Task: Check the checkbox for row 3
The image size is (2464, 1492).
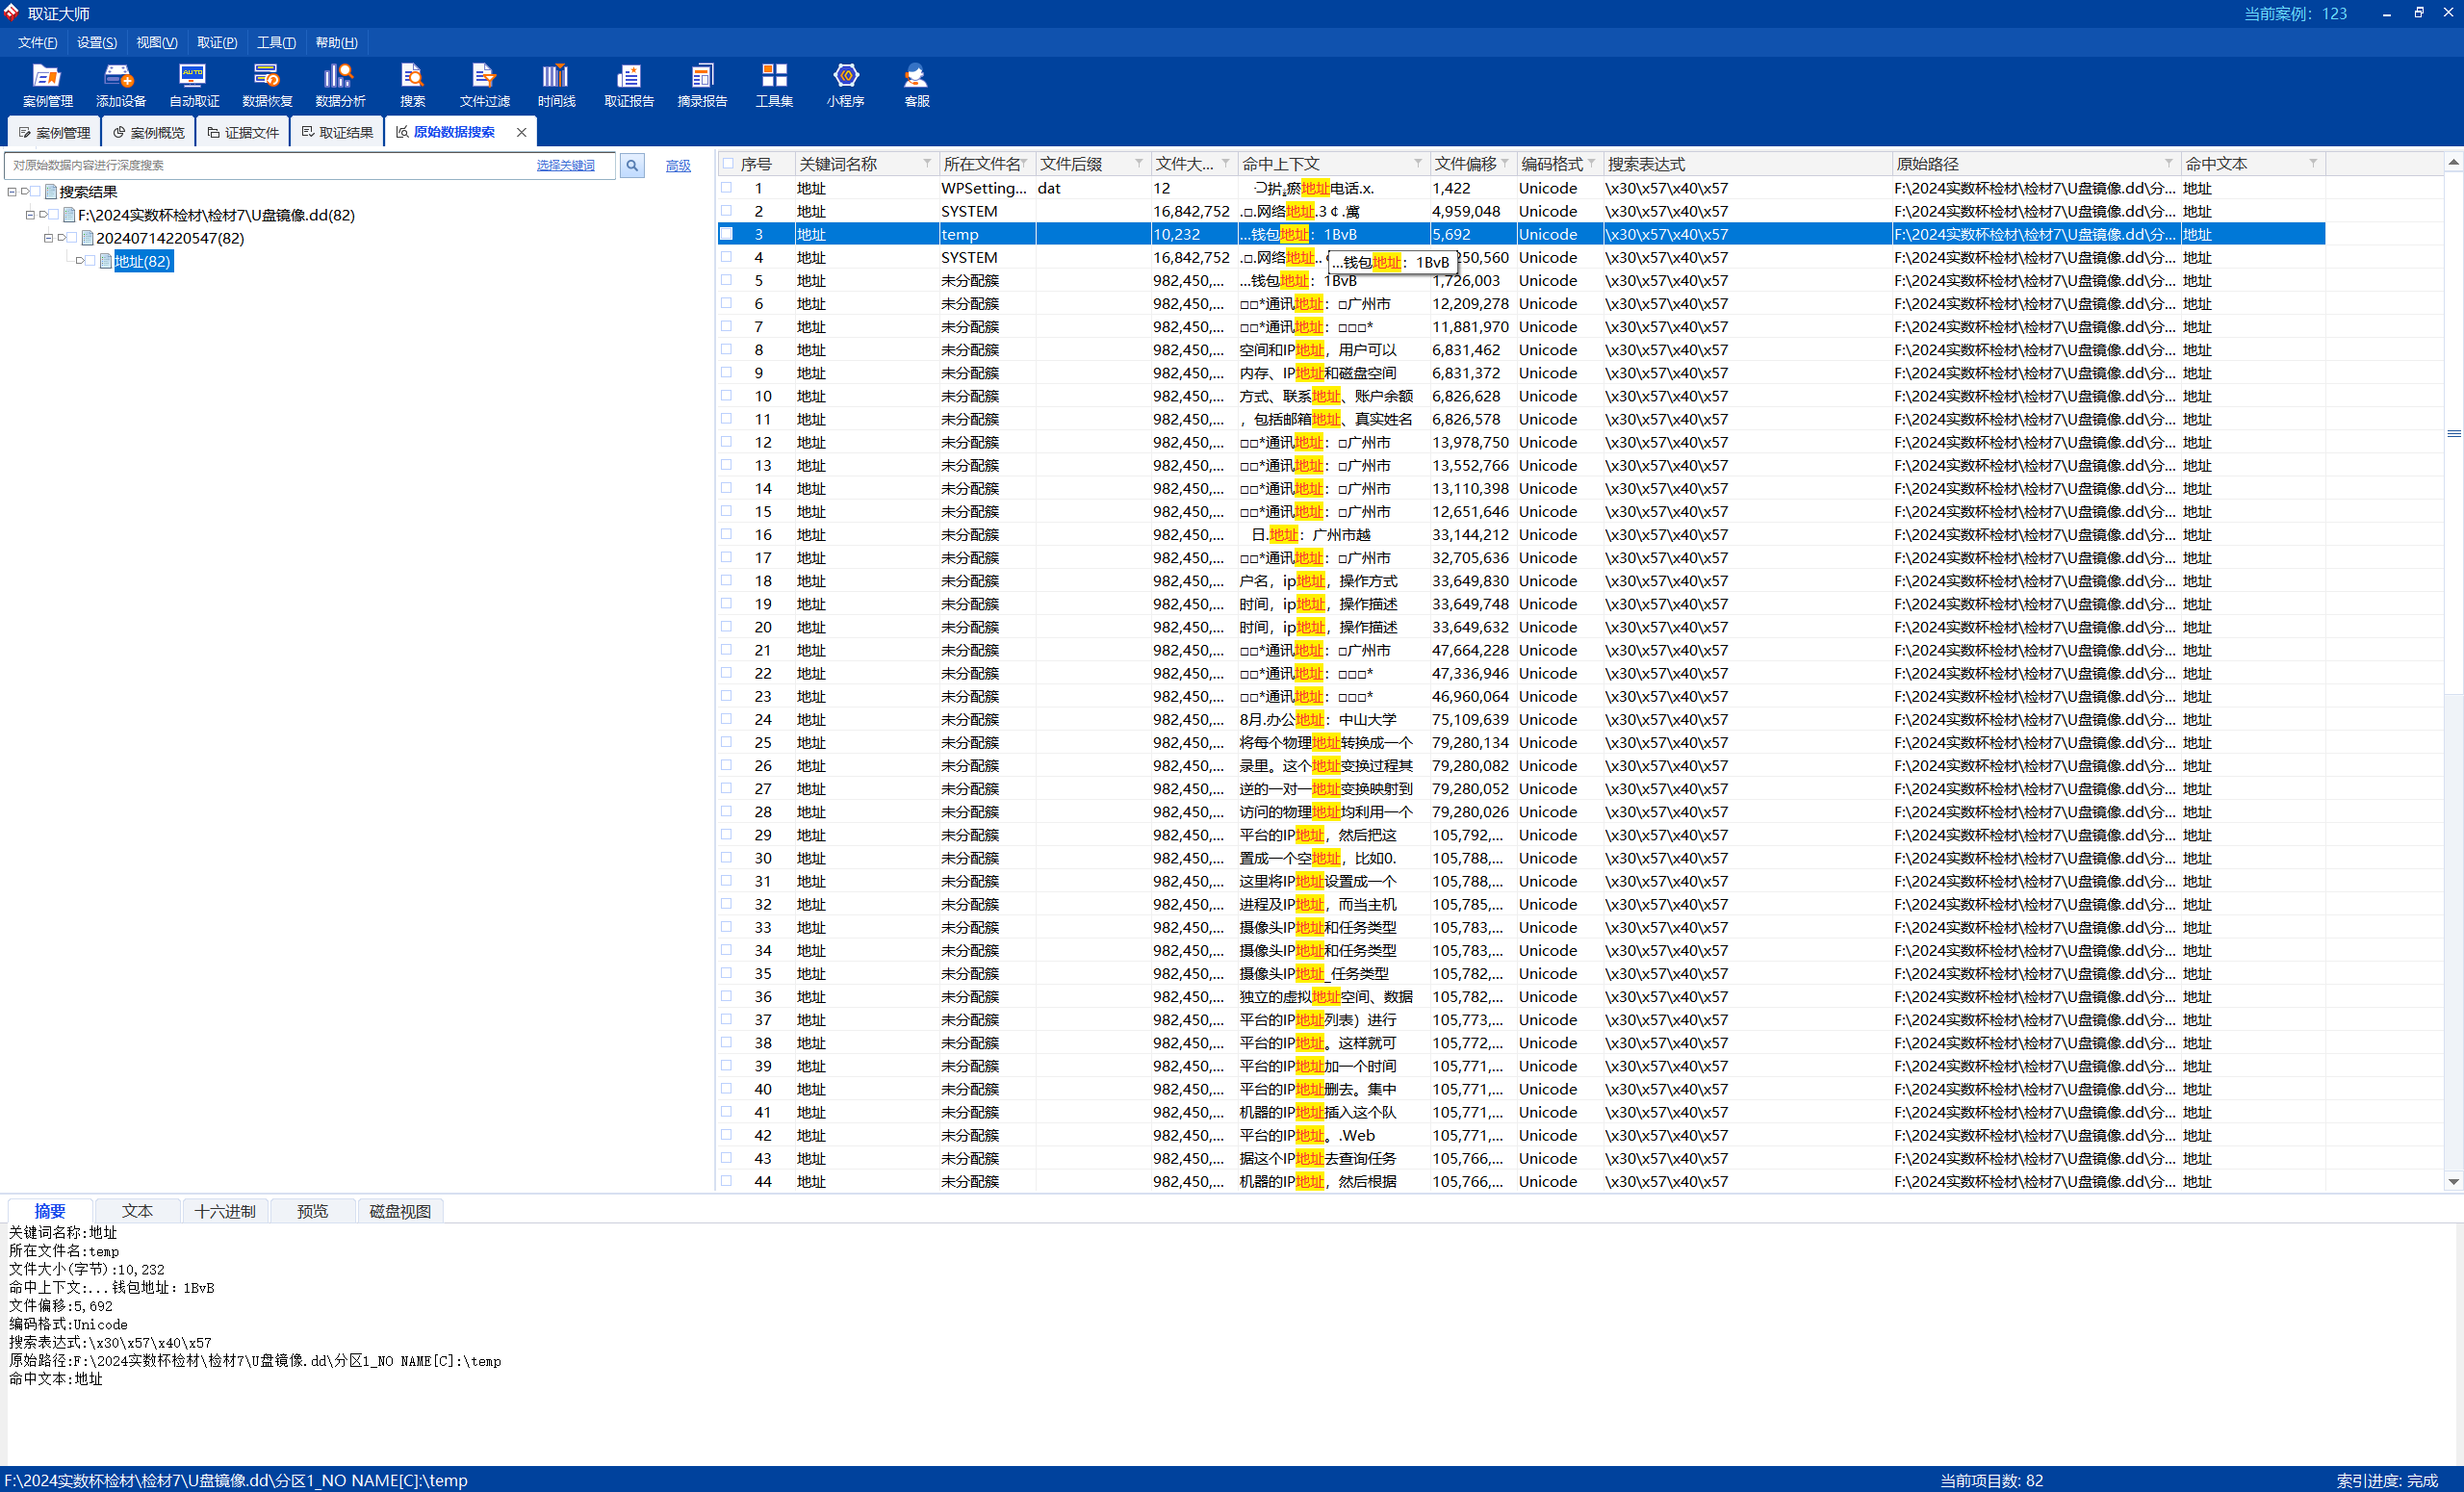Action: click(727, 233)
